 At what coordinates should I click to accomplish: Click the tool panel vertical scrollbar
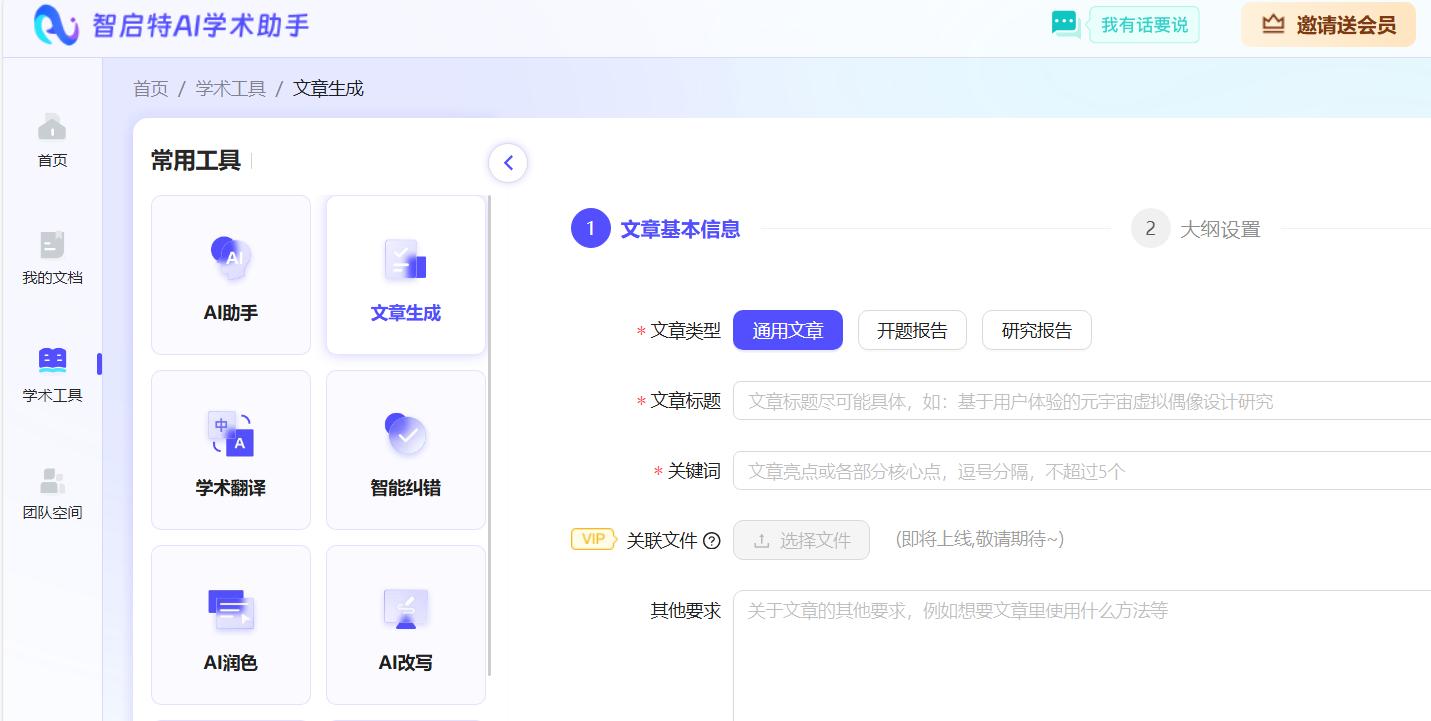click(x=489, y=435)
